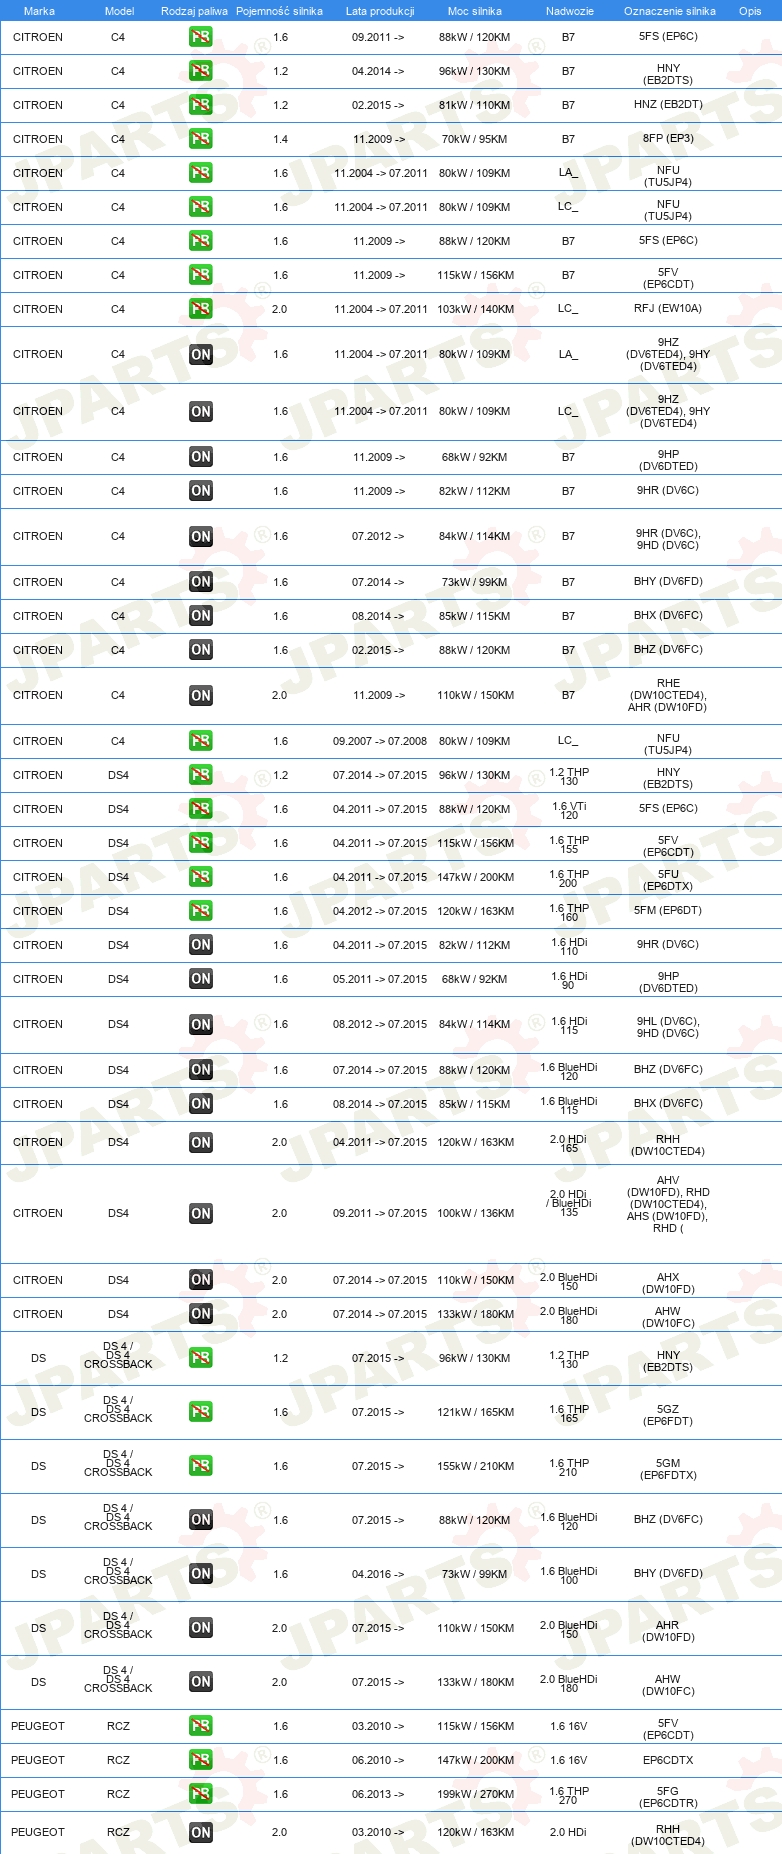The image size is (782, 1854).
Task: Click the petrol icon for DS4 1.6 VTi 120
Action: point(201,809)
